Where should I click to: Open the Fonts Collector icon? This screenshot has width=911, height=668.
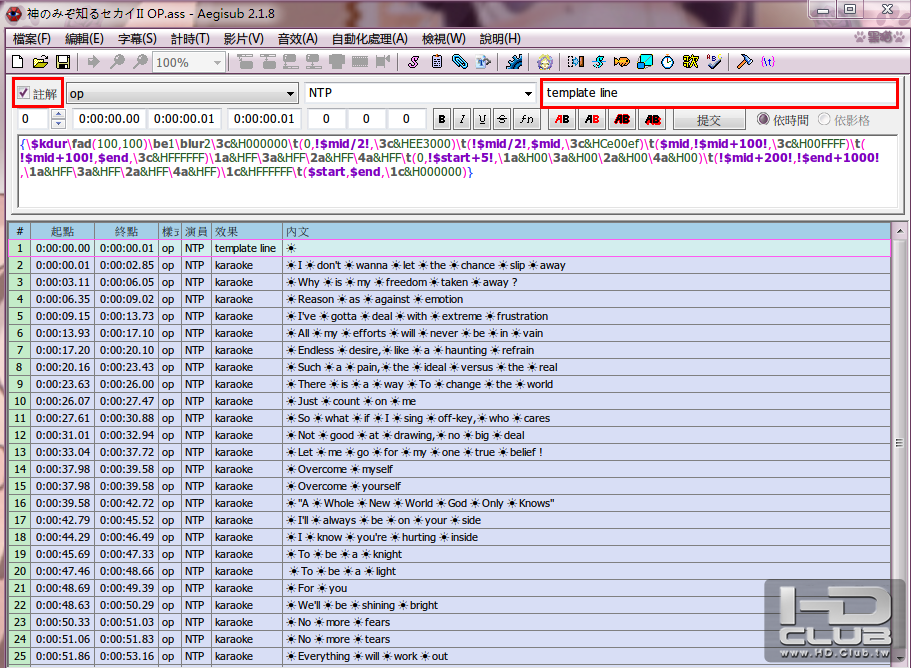click(483, 62)
